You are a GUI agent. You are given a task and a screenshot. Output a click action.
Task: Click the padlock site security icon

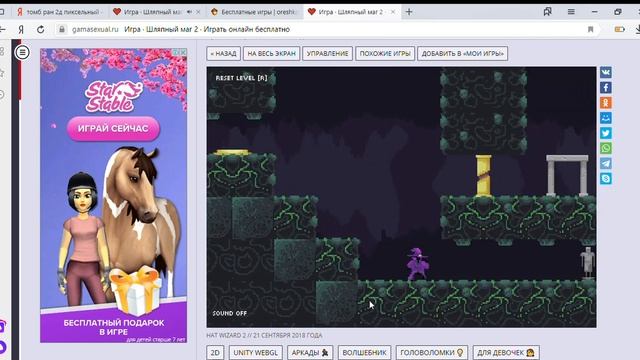62,29
